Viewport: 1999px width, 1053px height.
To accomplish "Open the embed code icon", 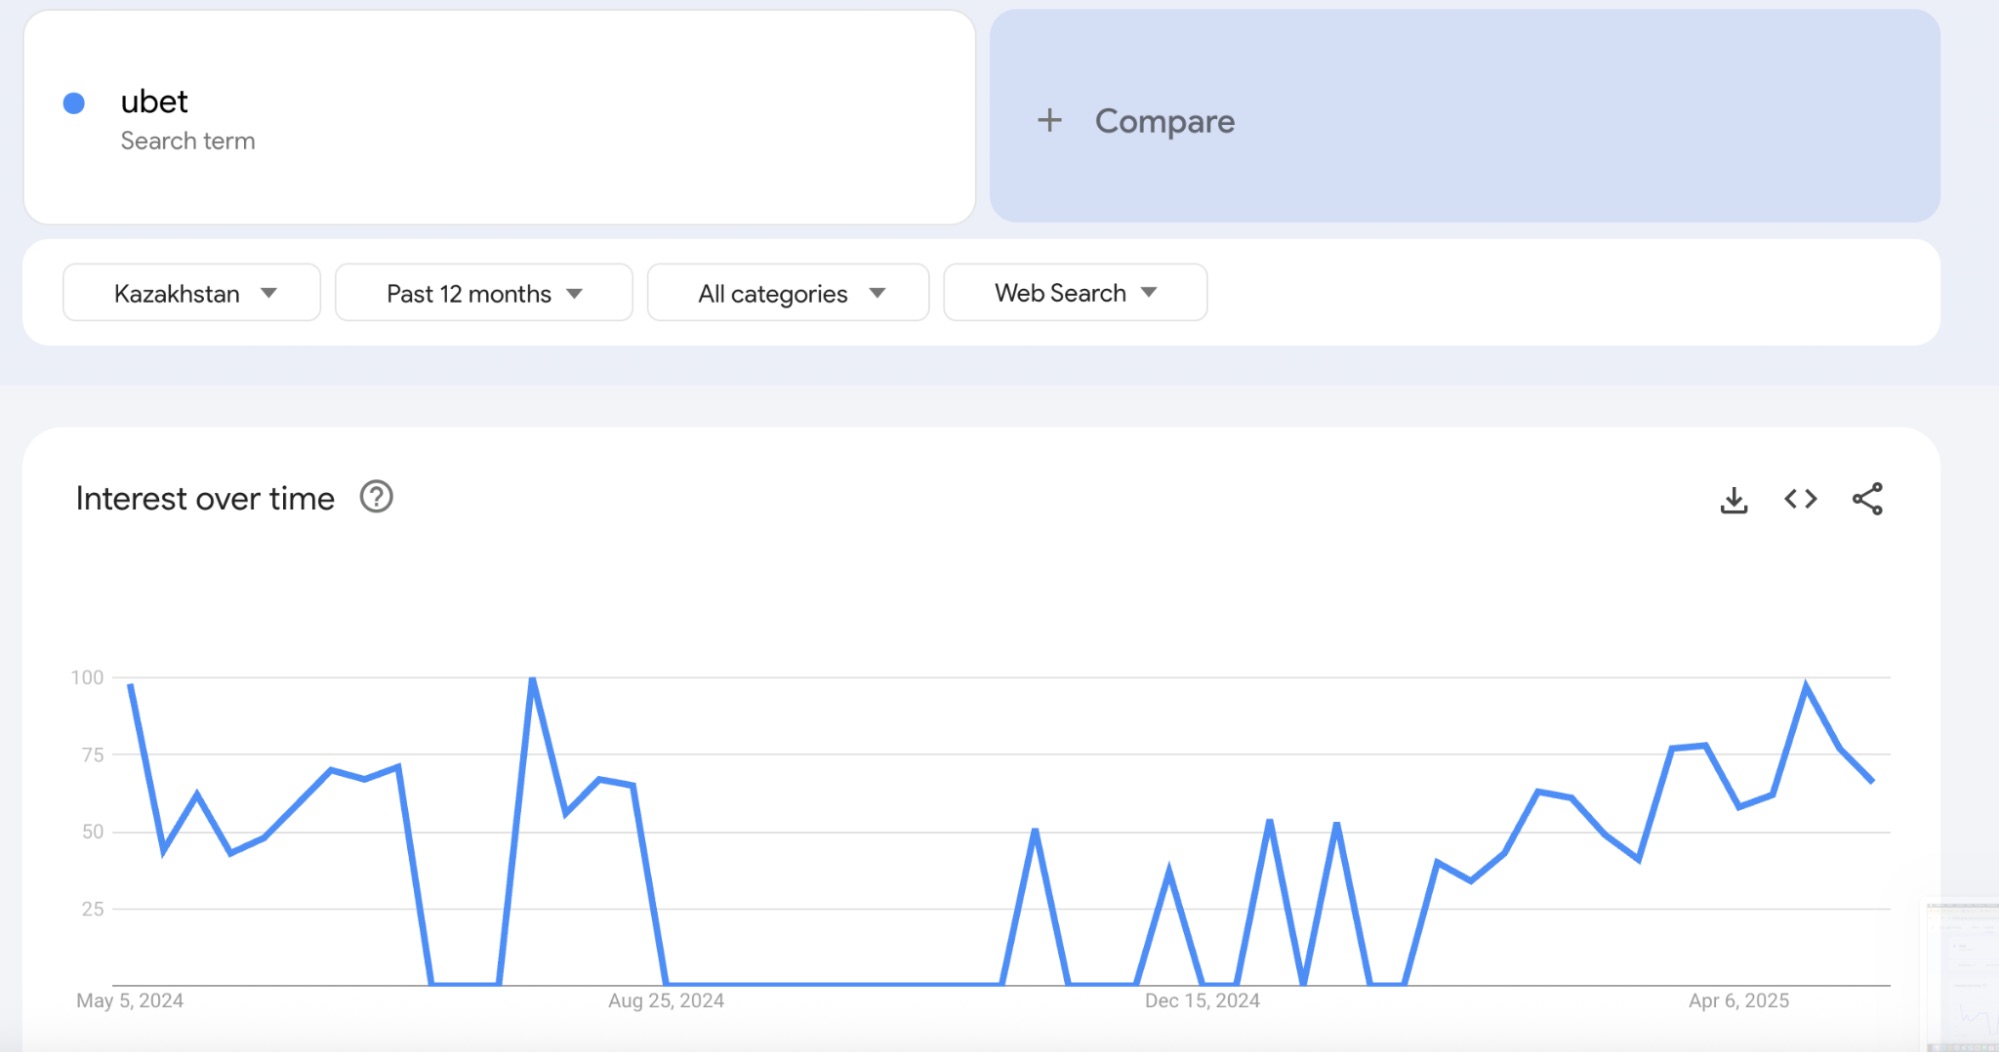I will click(1800, 499).
